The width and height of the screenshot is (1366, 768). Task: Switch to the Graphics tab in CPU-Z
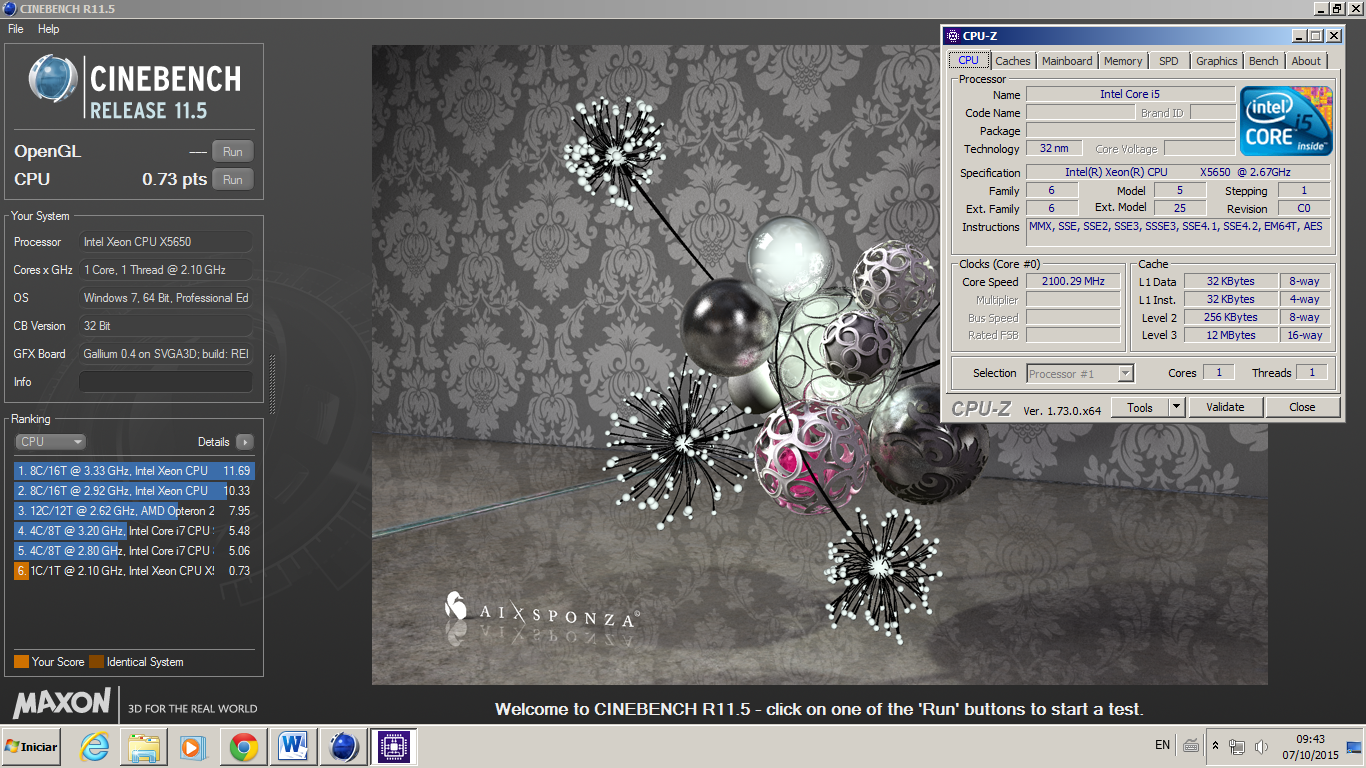[x=1216, y=61]
